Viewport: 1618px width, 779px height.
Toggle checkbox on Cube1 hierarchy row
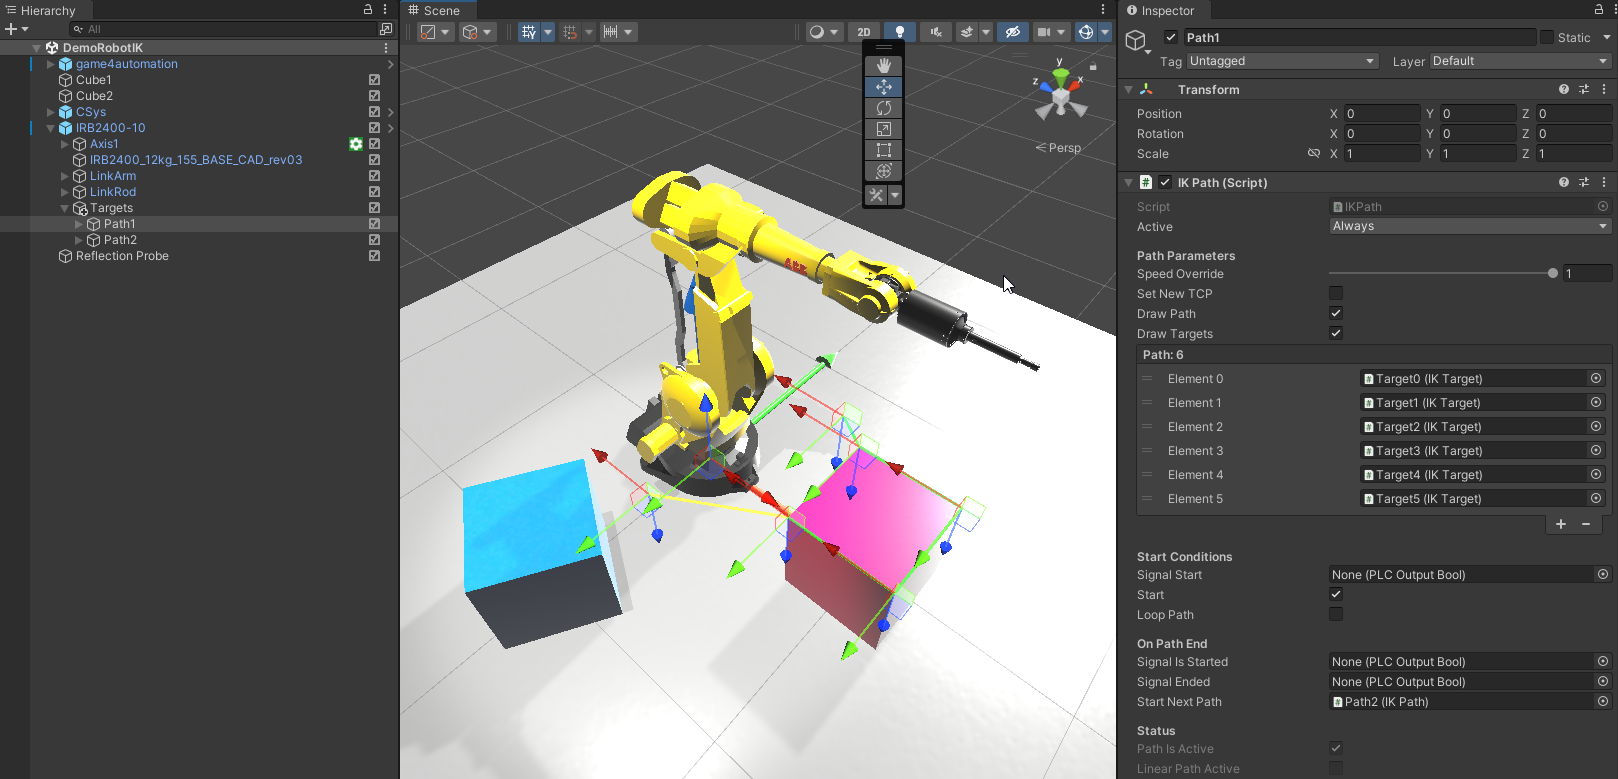click(374, 80)
